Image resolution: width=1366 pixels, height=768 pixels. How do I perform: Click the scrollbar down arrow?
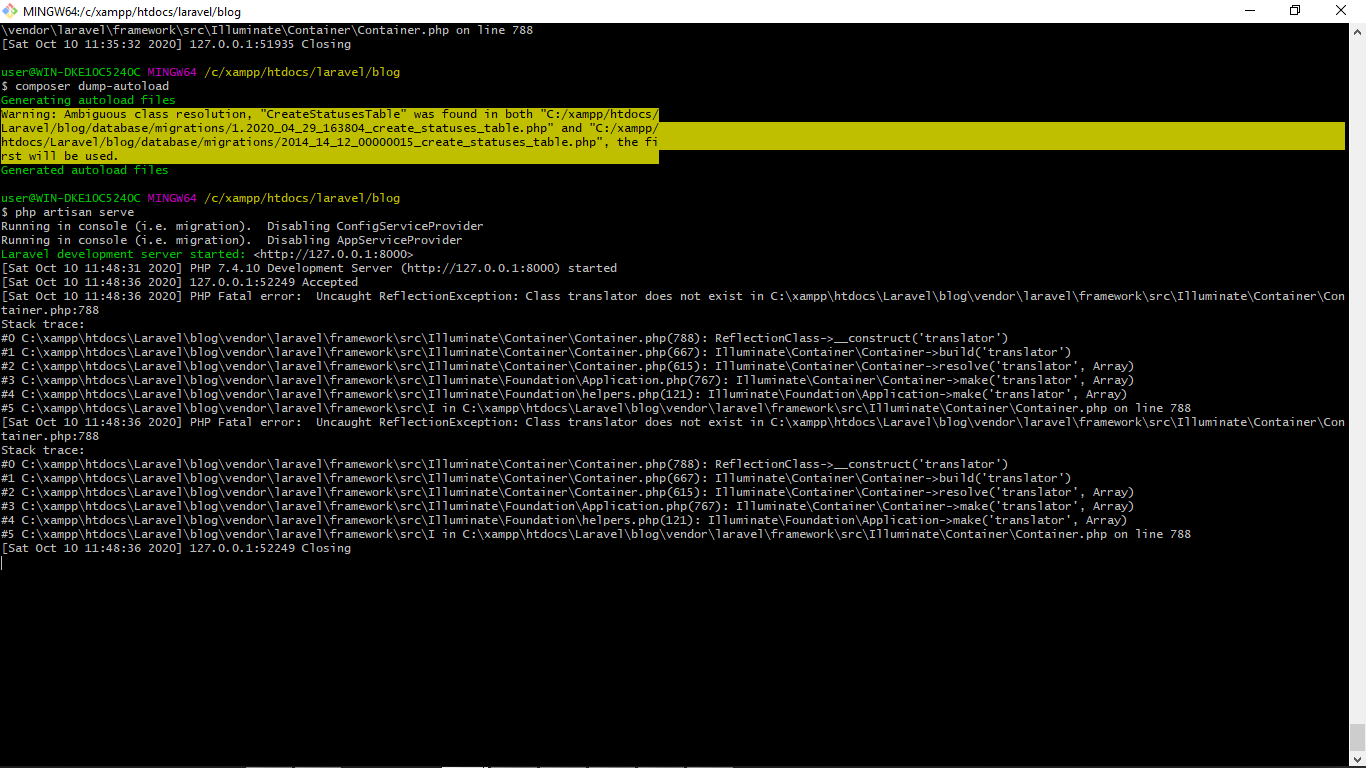pos(1357,759)
